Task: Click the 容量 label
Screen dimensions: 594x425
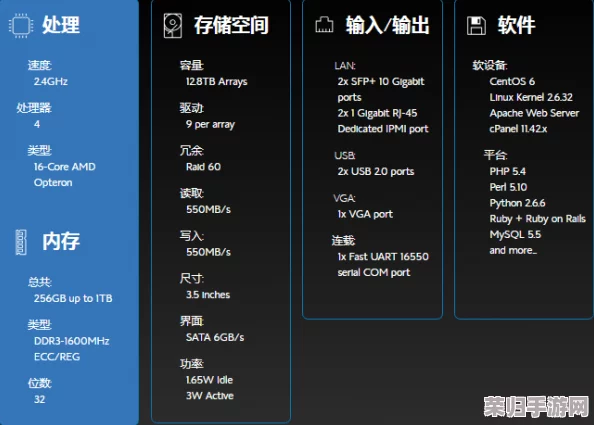Action: [192, 65]
